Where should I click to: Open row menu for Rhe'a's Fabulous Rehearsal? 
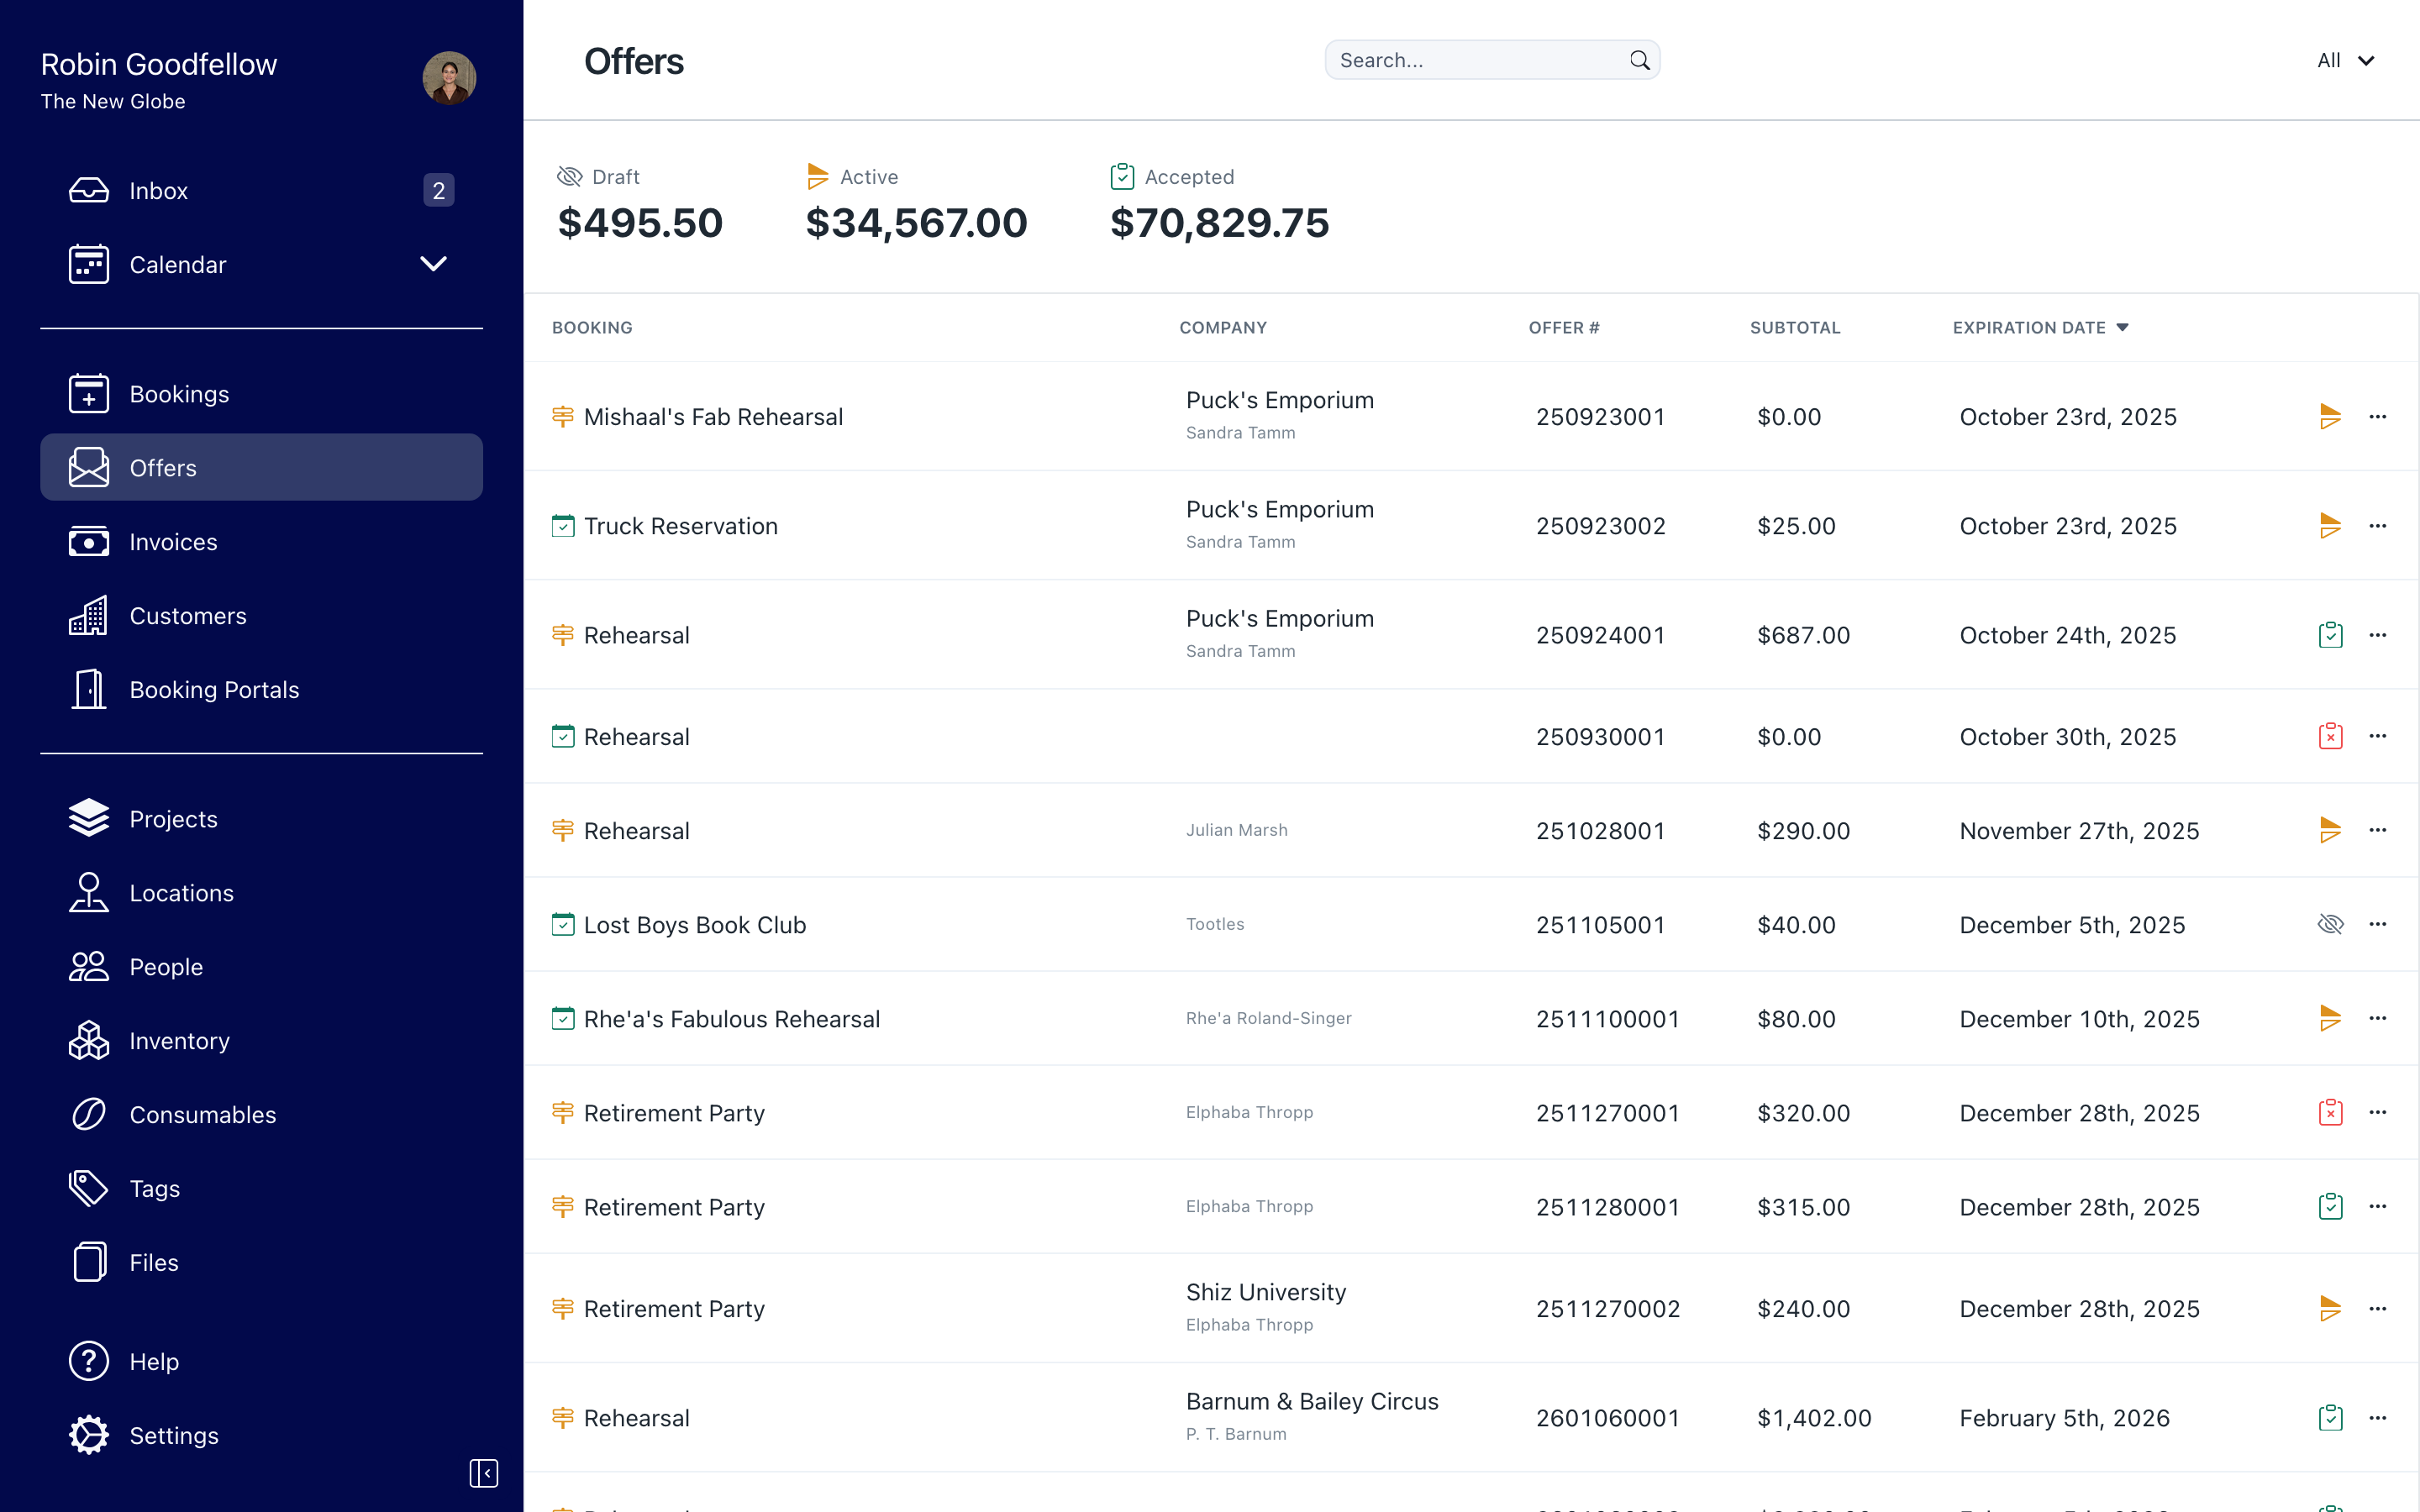pyautogui.click(x=2378, y=1018)
